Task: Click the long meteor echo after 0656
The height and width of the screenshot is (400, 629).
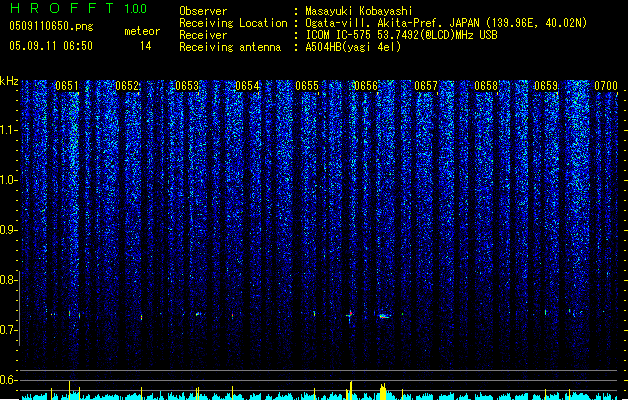Action: pos(384,317)
